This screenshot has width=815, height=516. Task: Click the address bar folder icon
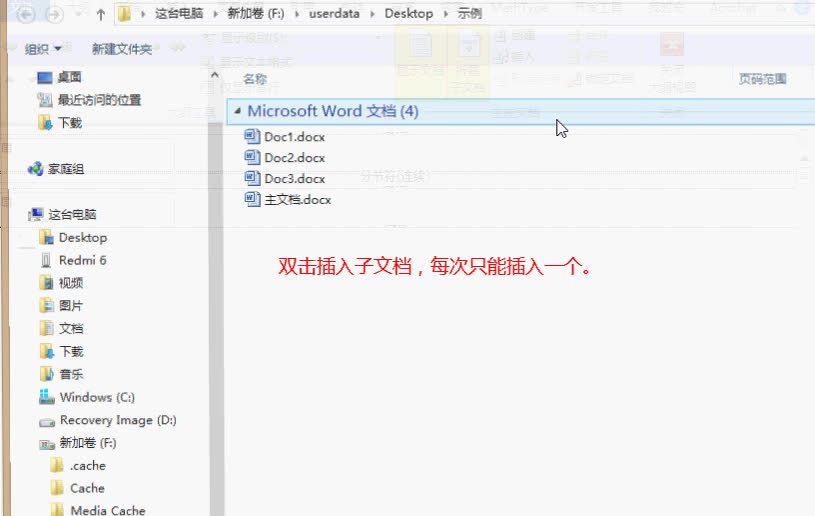[124, 14]
